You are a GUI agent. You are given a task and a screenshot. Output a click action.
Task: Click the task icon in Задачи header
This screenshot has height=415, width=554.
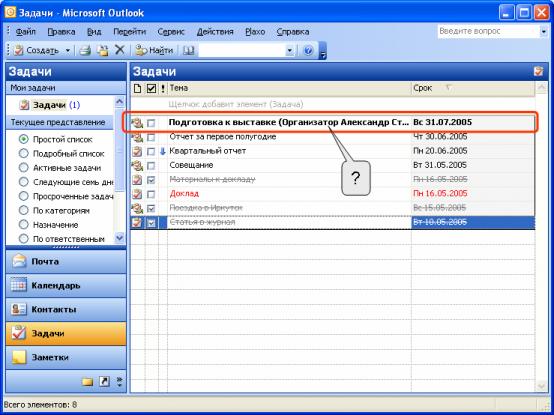coord(538,71)
